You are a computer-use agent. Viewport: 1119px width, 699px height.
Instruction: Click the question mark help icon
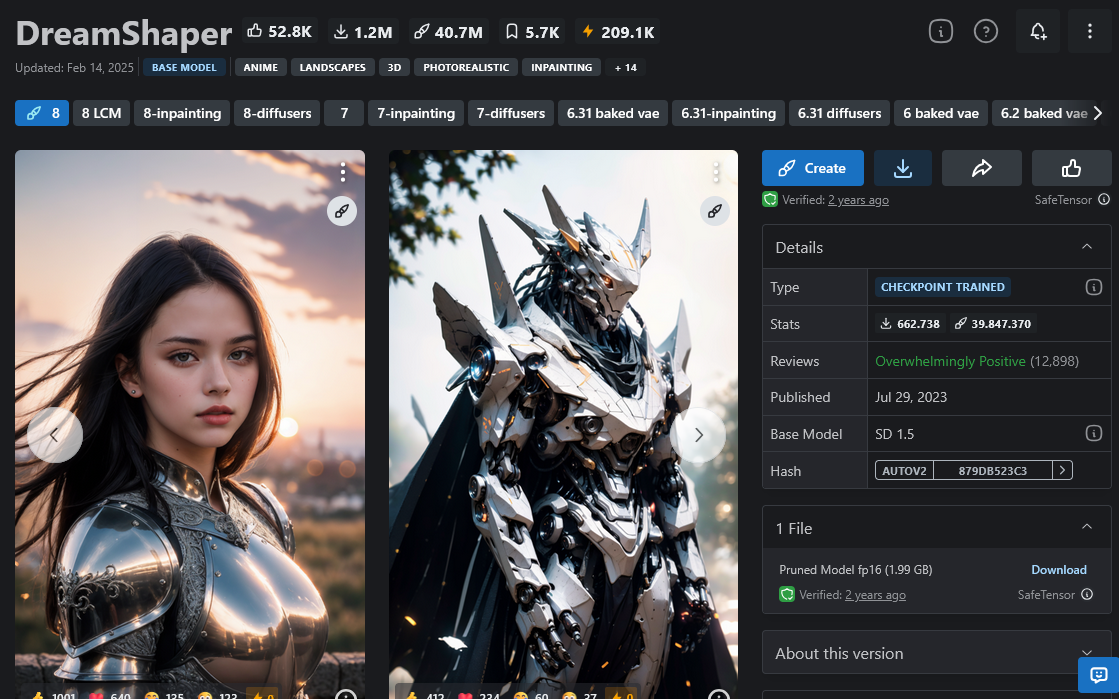pyautogui.click(x=986, y=32)
